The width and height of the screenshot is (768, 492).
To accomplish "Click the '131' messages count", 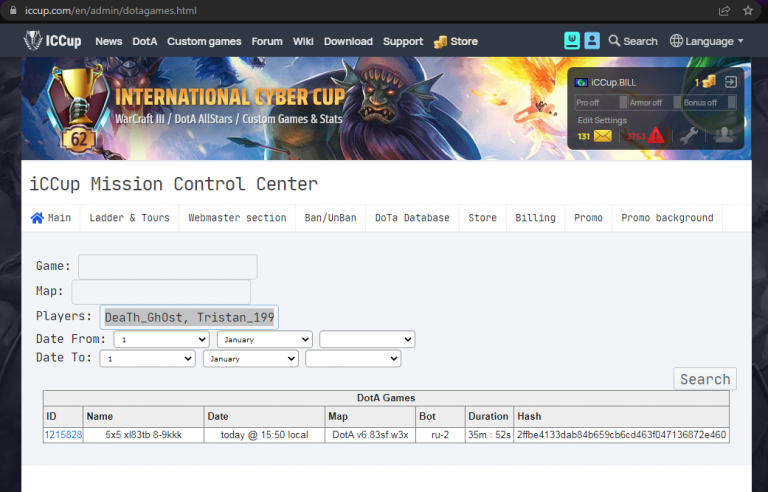I will (x=583, y=136).
